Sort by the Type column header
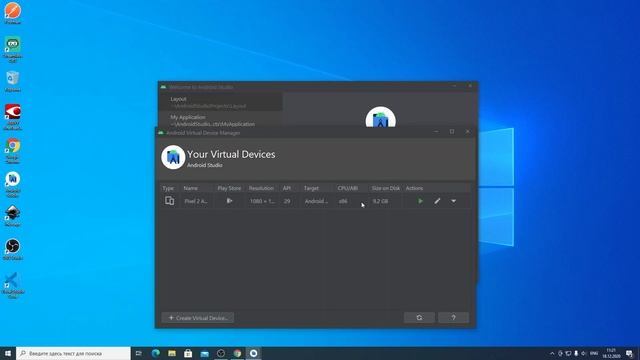Screen dimensions: 640x360 tap(168, 188)
